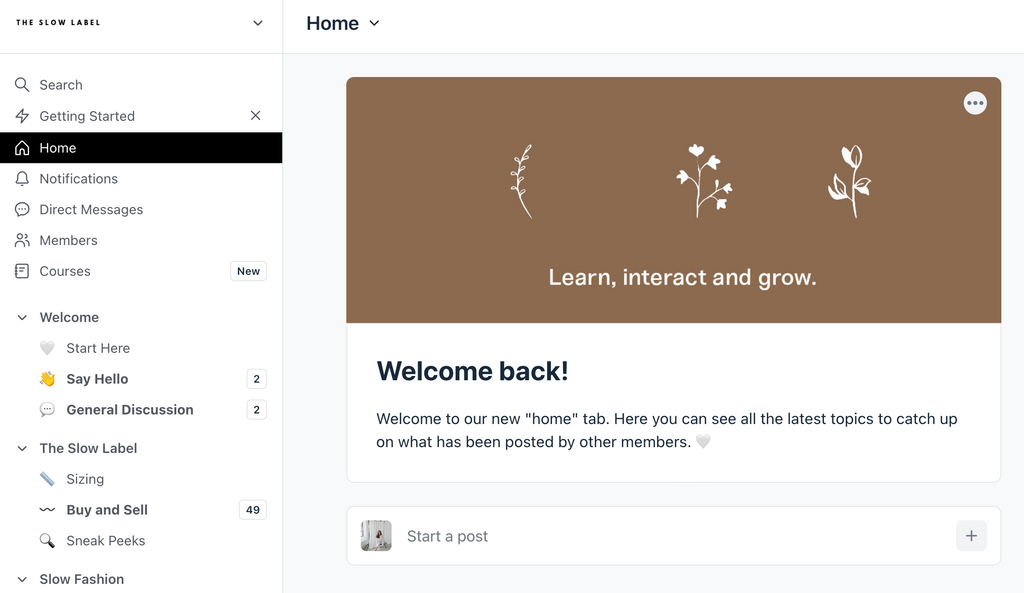Click the three-dot banner options button
This screenshot has width=1024, height=593.
click(975, 103)
